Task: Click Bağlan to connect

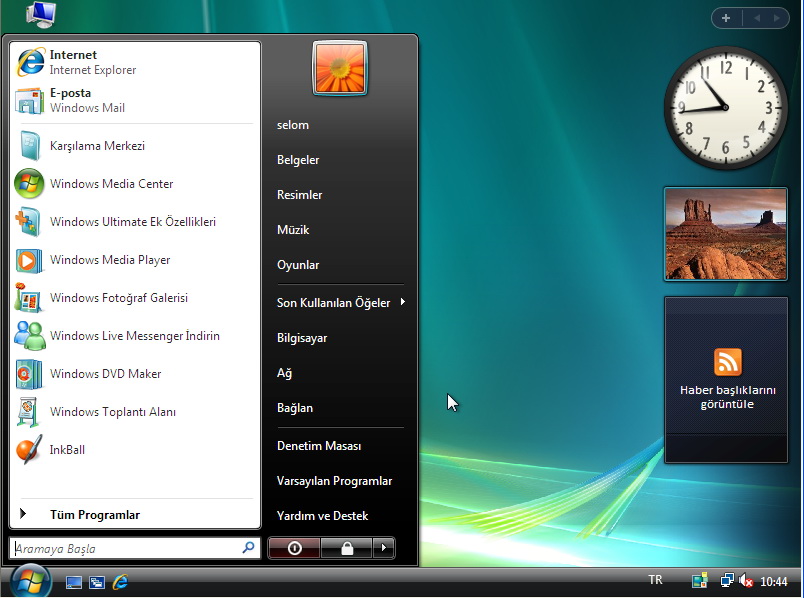Action: 295,408
